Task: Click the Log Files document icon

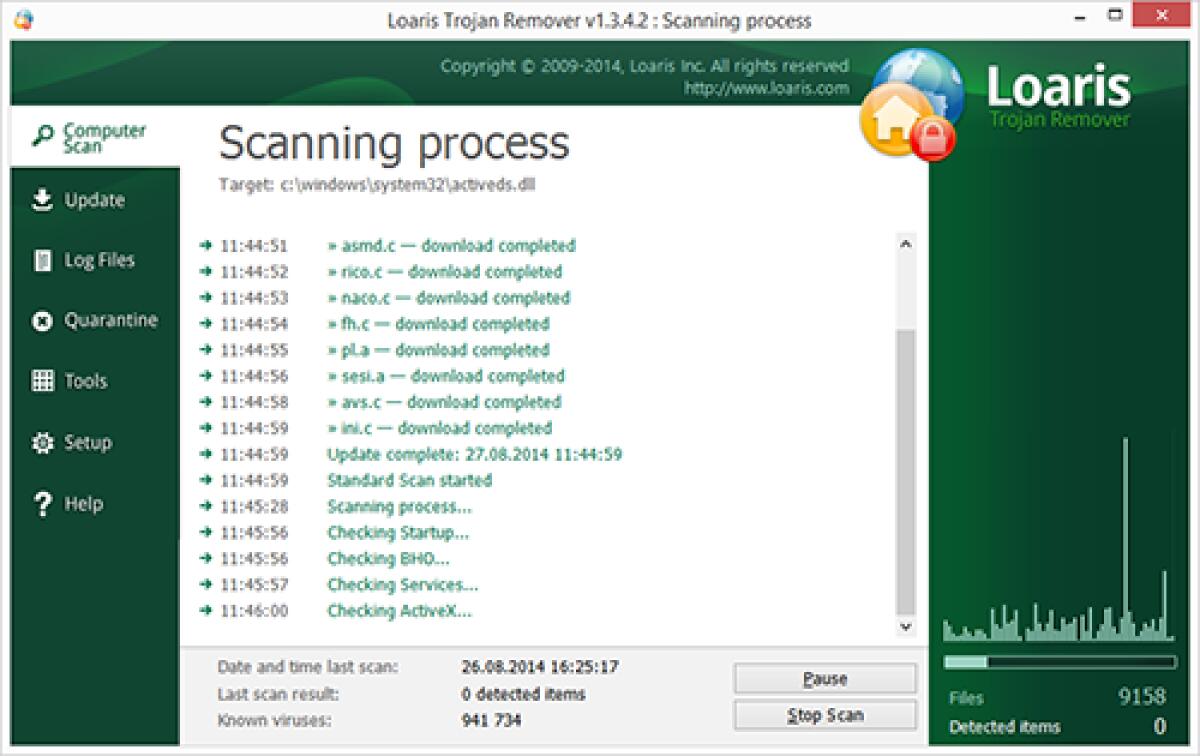Action: pyautogui.click(x=41, y=260)
